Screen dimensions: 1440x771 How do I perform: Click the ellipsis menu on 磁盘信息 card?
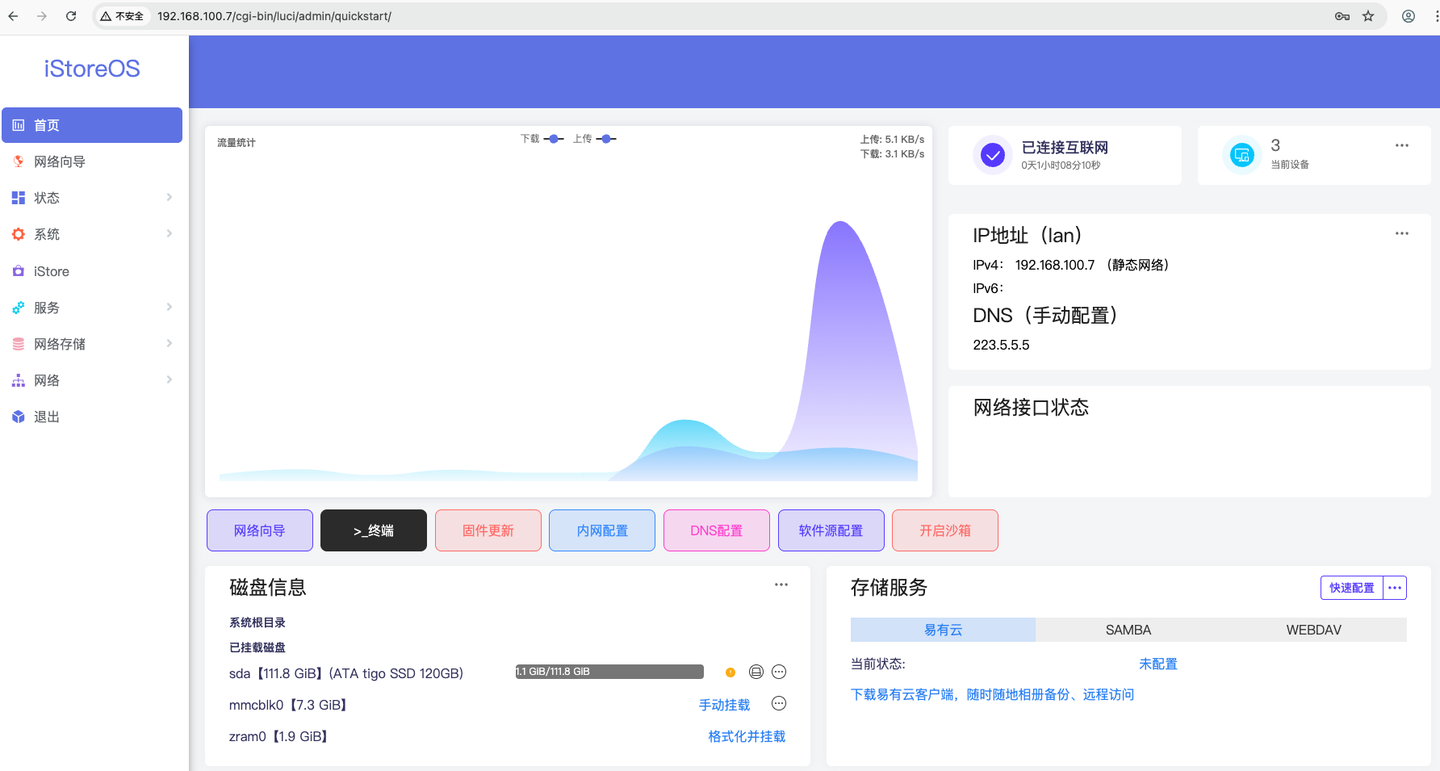point(780,584)
